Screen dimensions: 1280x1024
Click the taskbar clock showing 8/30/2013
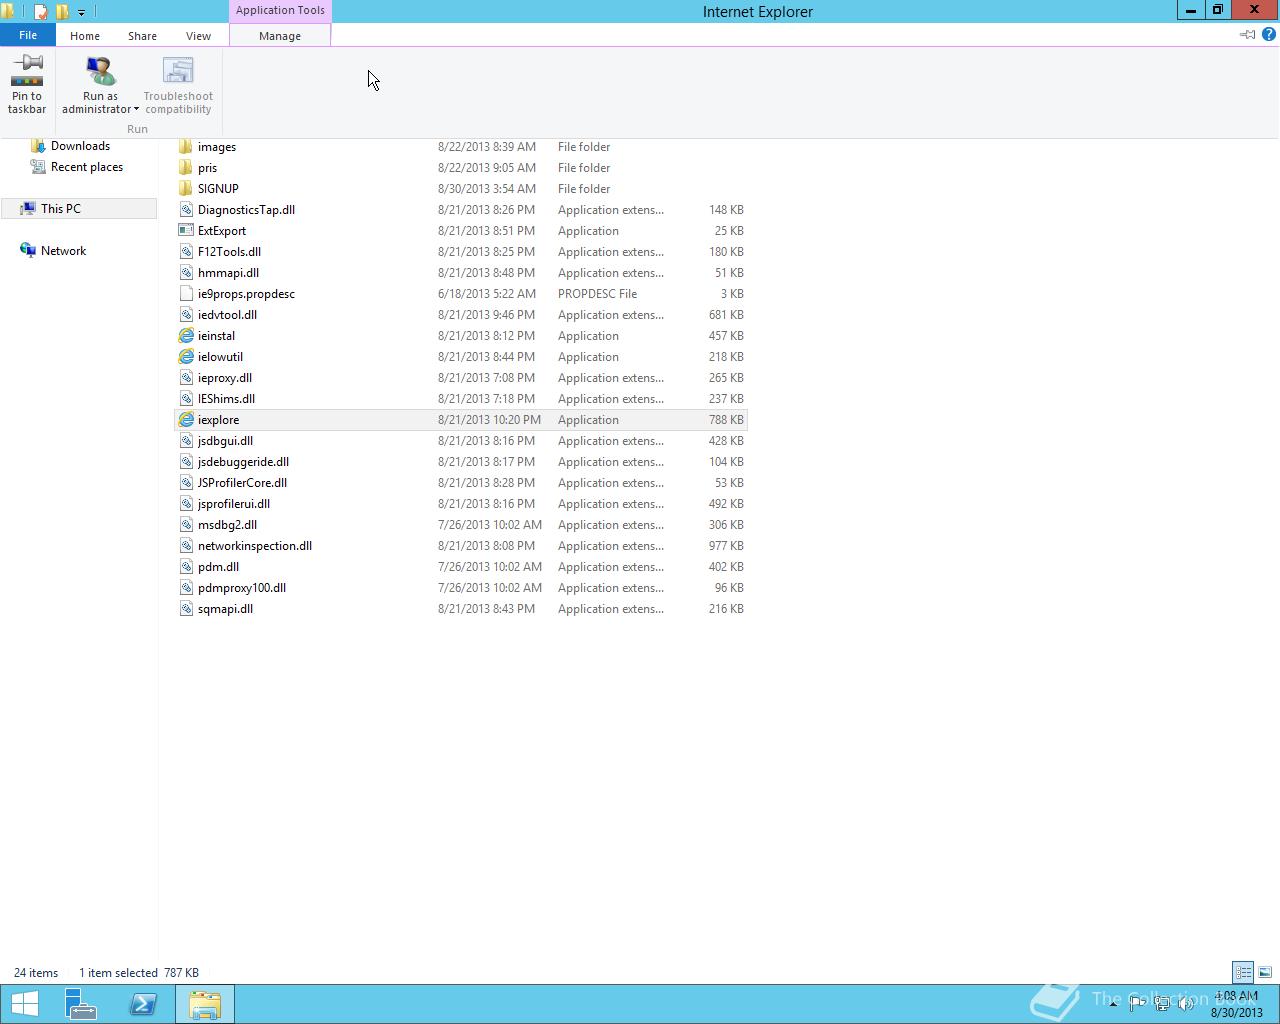(x=1237, y=1004)
